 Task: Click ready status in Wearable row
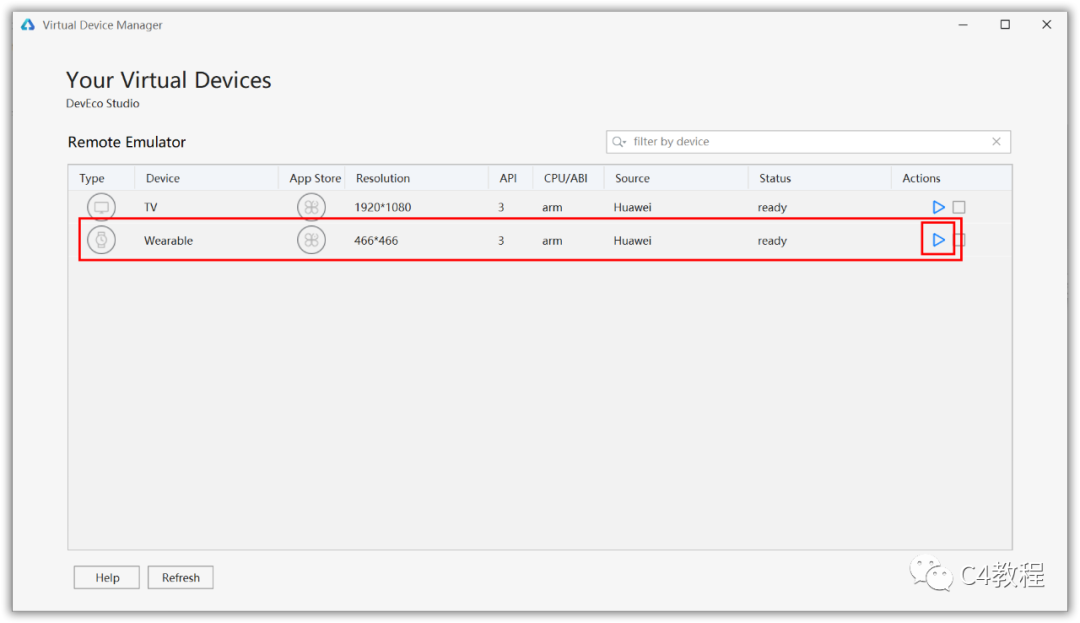772,241
